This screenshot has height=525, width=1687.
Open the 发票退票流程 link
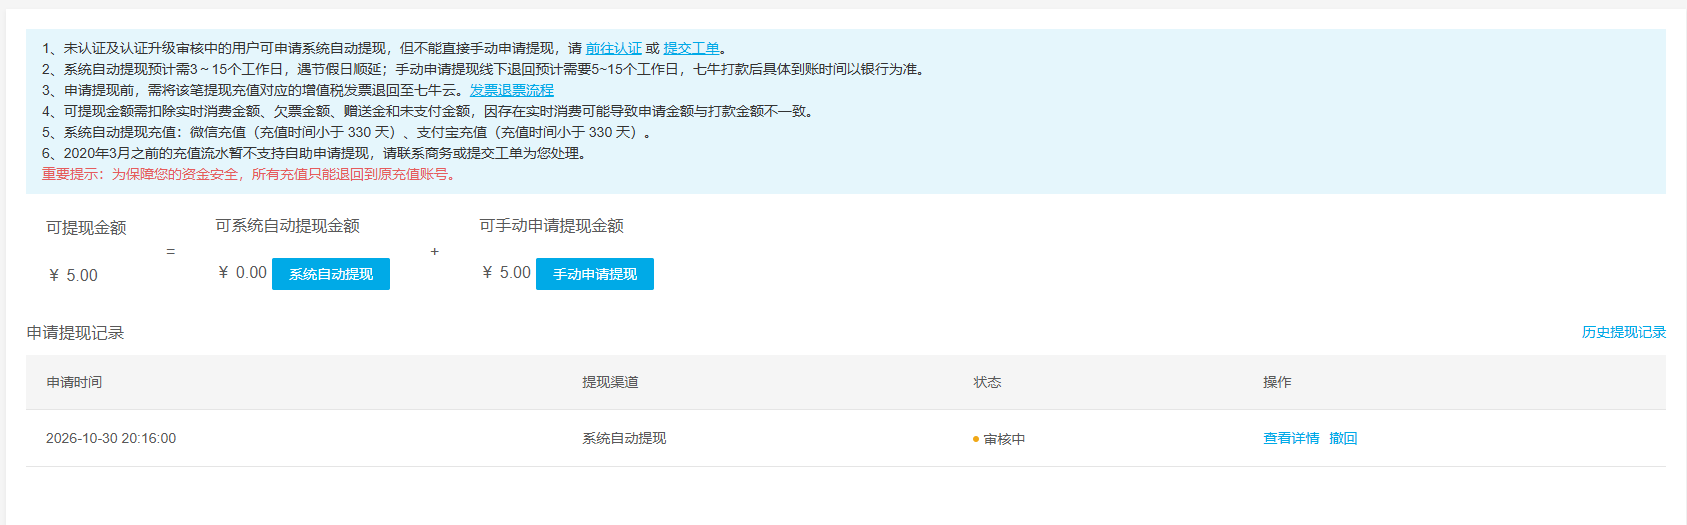click(512, 90)
